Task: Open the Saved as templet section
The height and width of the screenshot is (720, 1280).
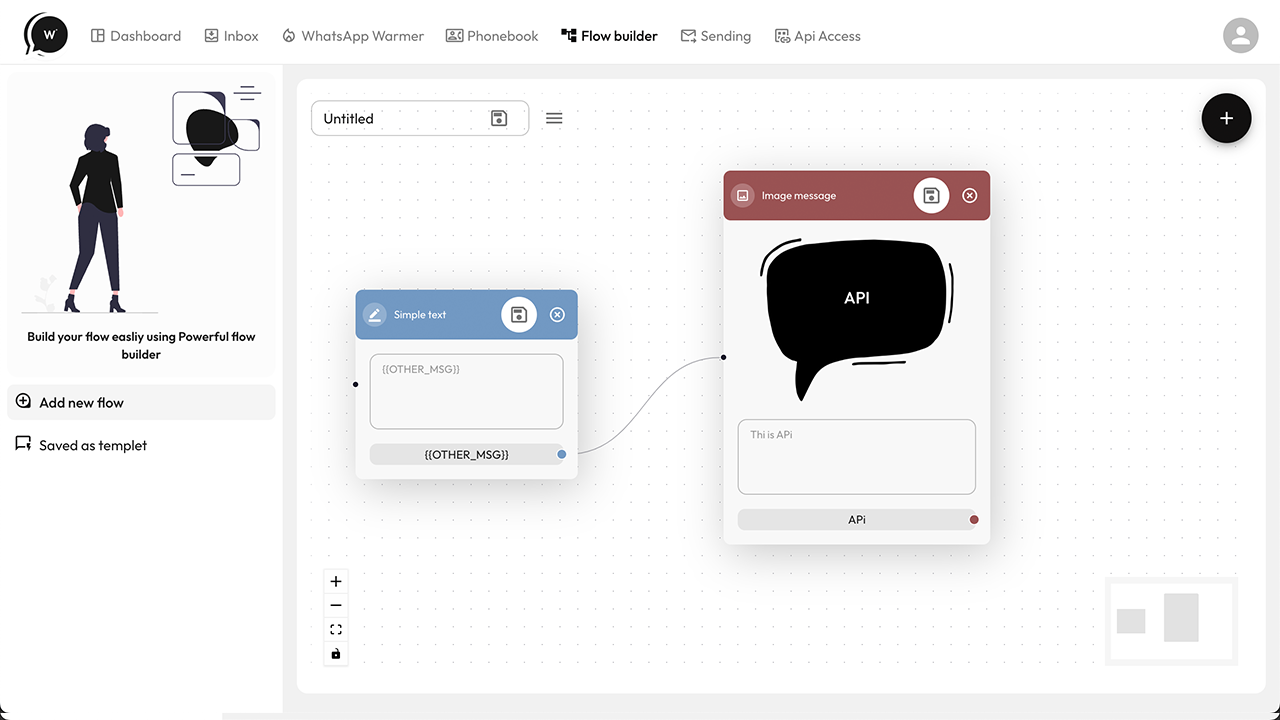Action: point(92,445)
